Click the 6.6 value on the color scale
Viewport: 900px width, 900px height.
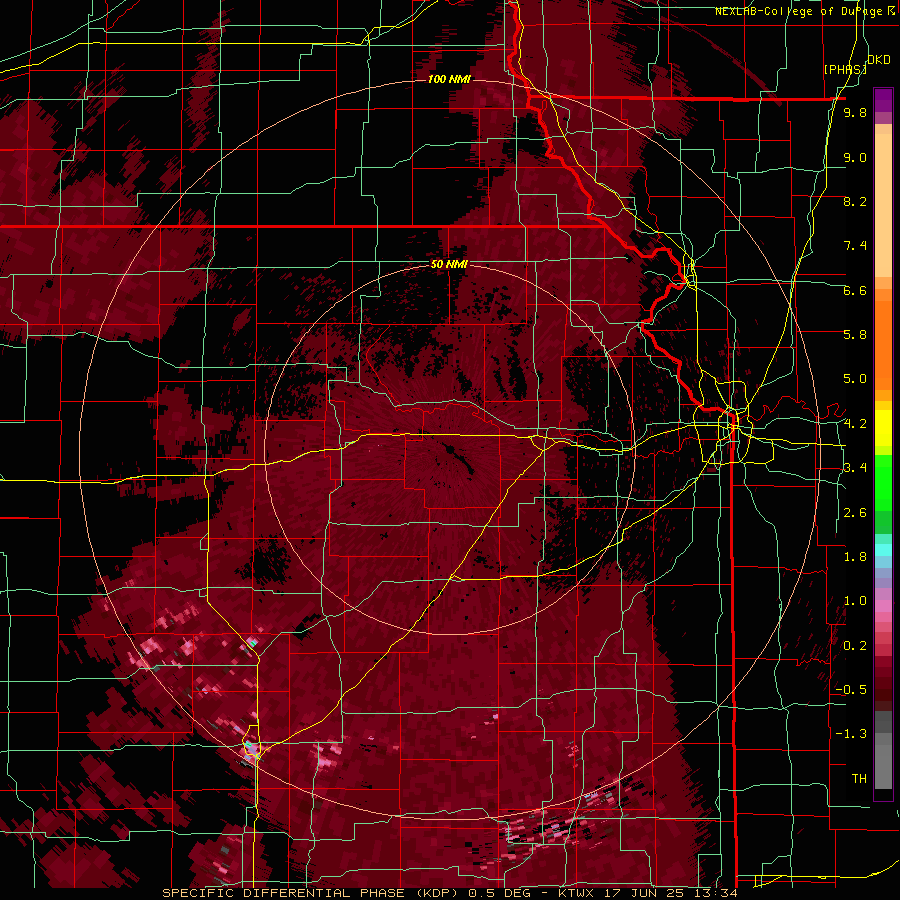pyautogui.click(x=855, y=290)
